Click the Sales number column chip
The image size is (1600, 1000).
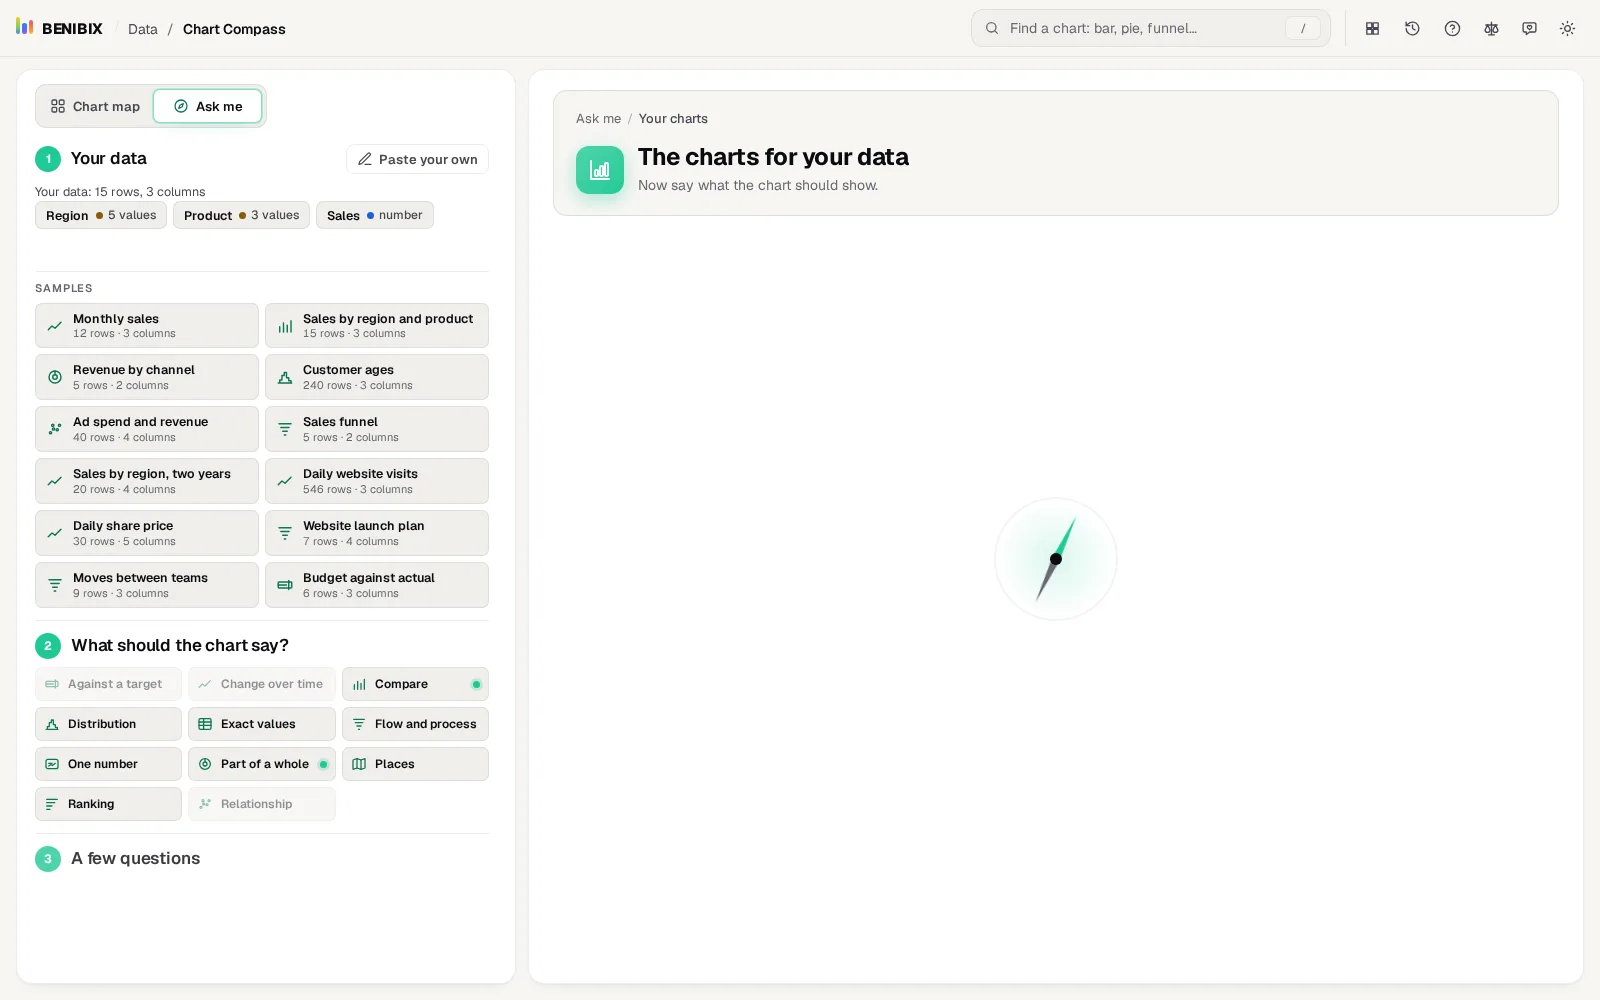click(374, 215)
